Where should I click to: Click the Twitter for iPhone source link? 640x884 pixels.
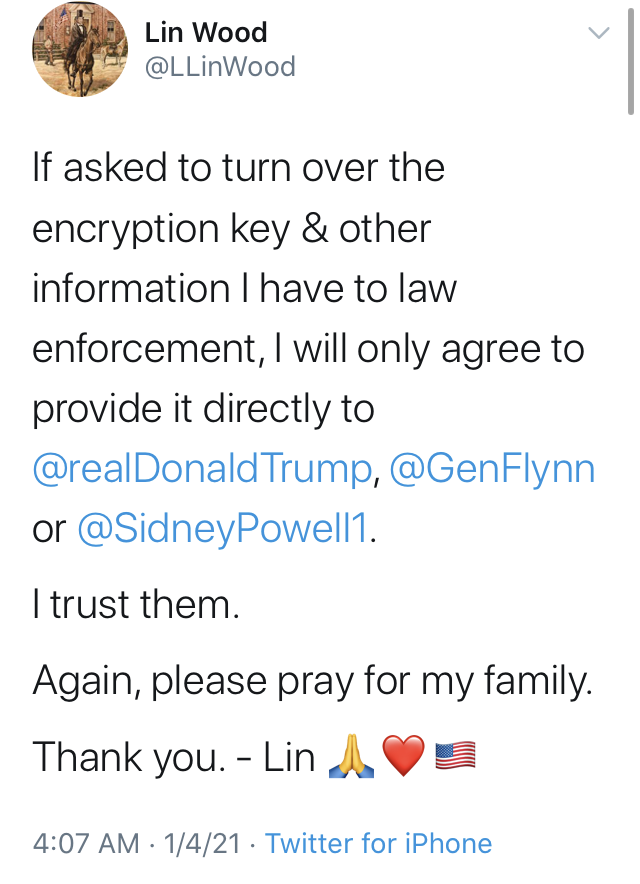pyautogui.click(x=378, y=843)
